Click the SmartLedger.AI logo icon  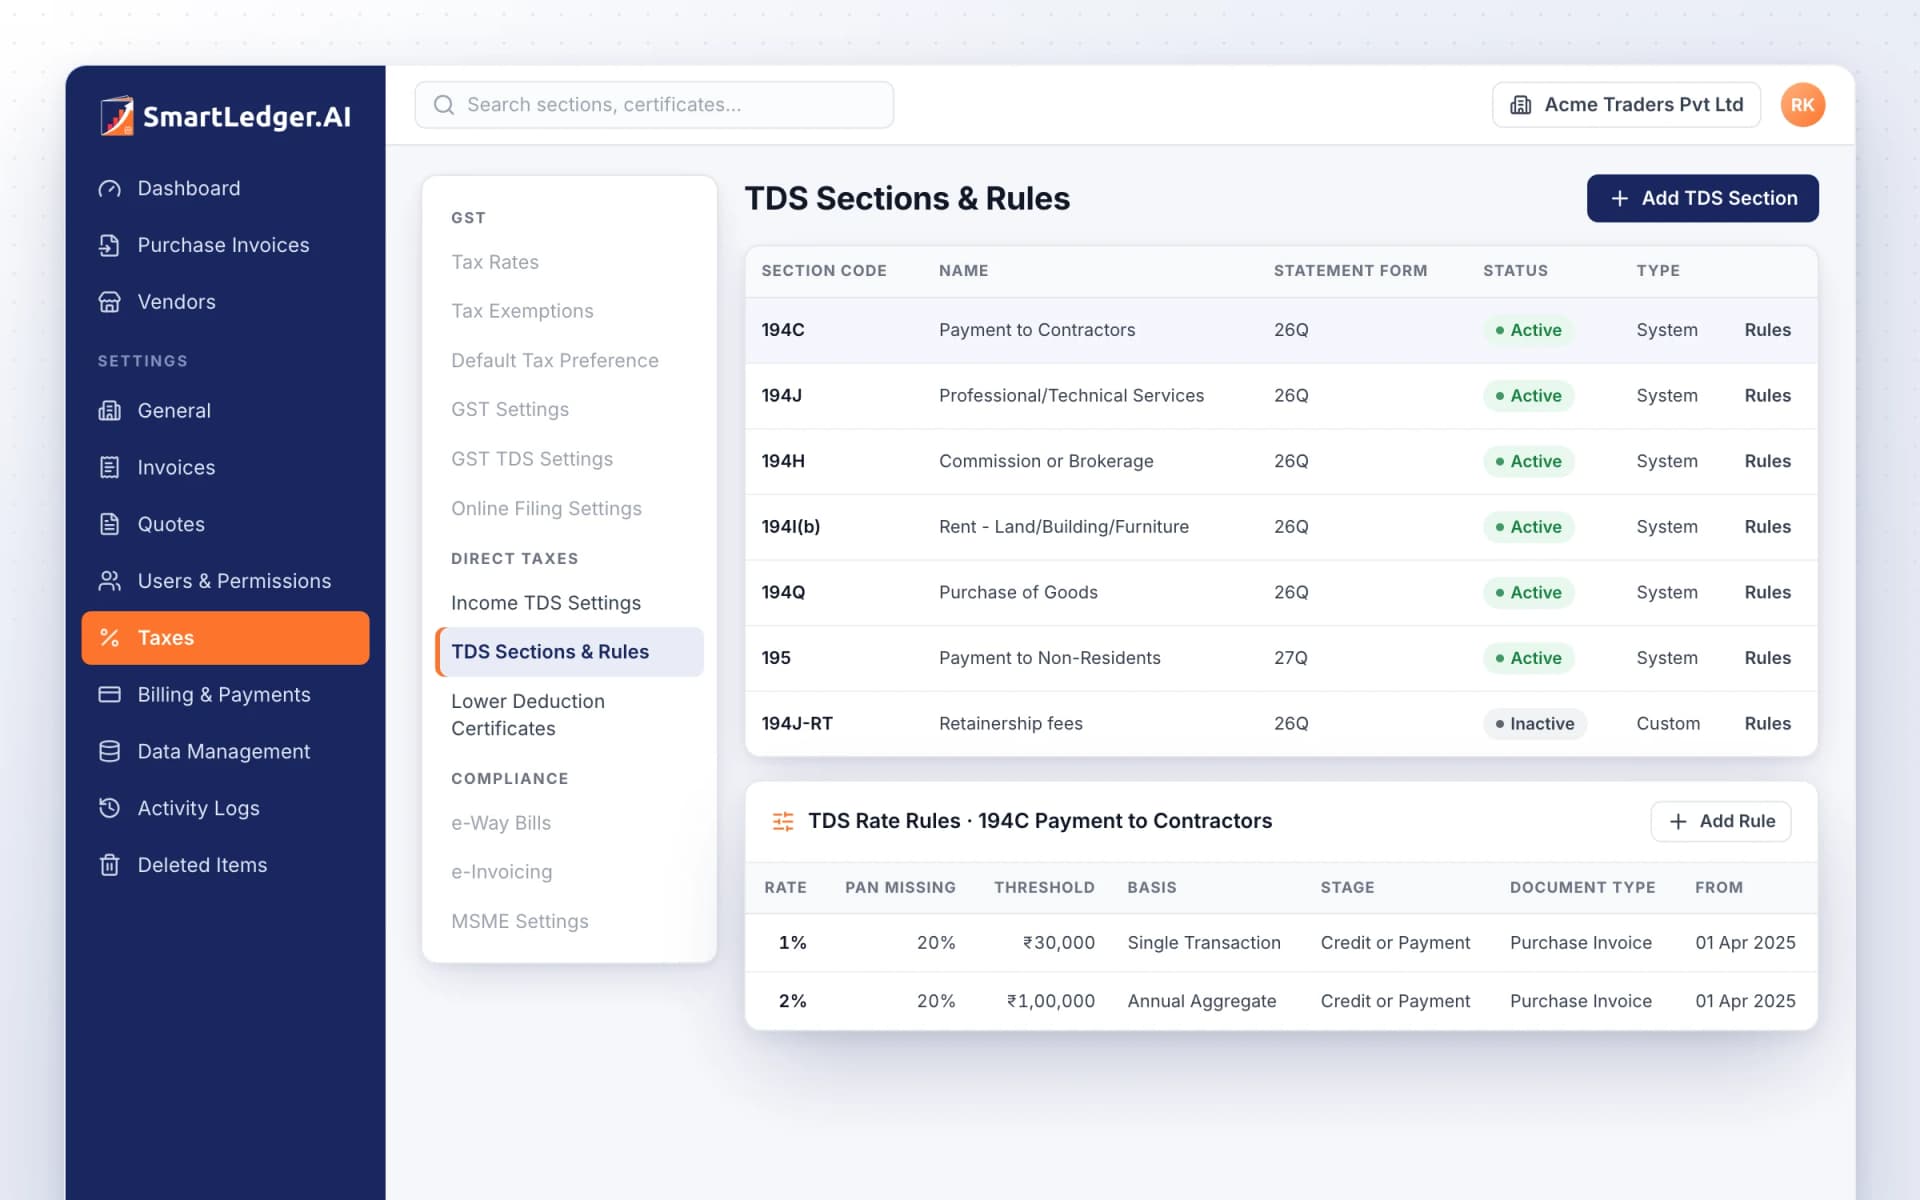117,116
